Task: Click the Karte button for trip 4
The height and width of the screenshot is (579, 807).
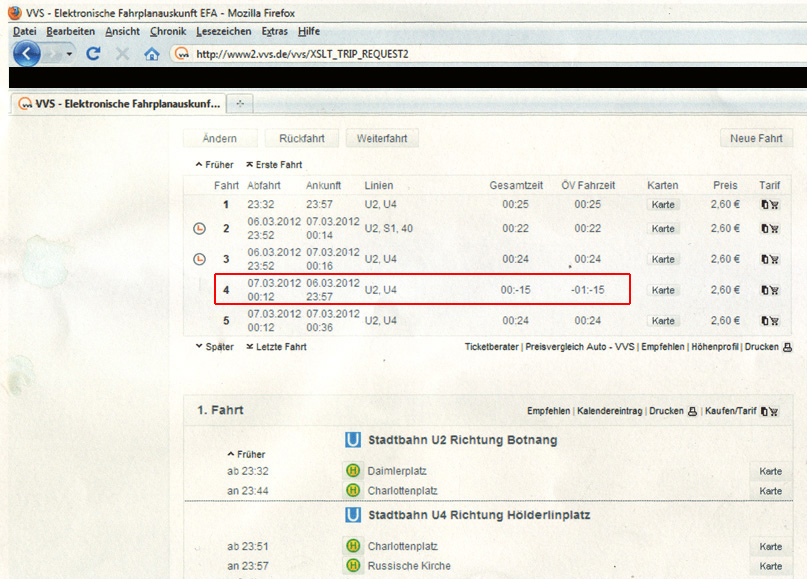Action: [x=663, y=290]
